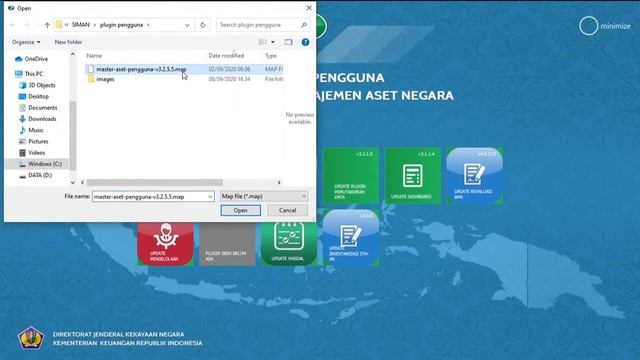640x360 pixels.
Task: Click the New folder button
Action: (68, 42)
